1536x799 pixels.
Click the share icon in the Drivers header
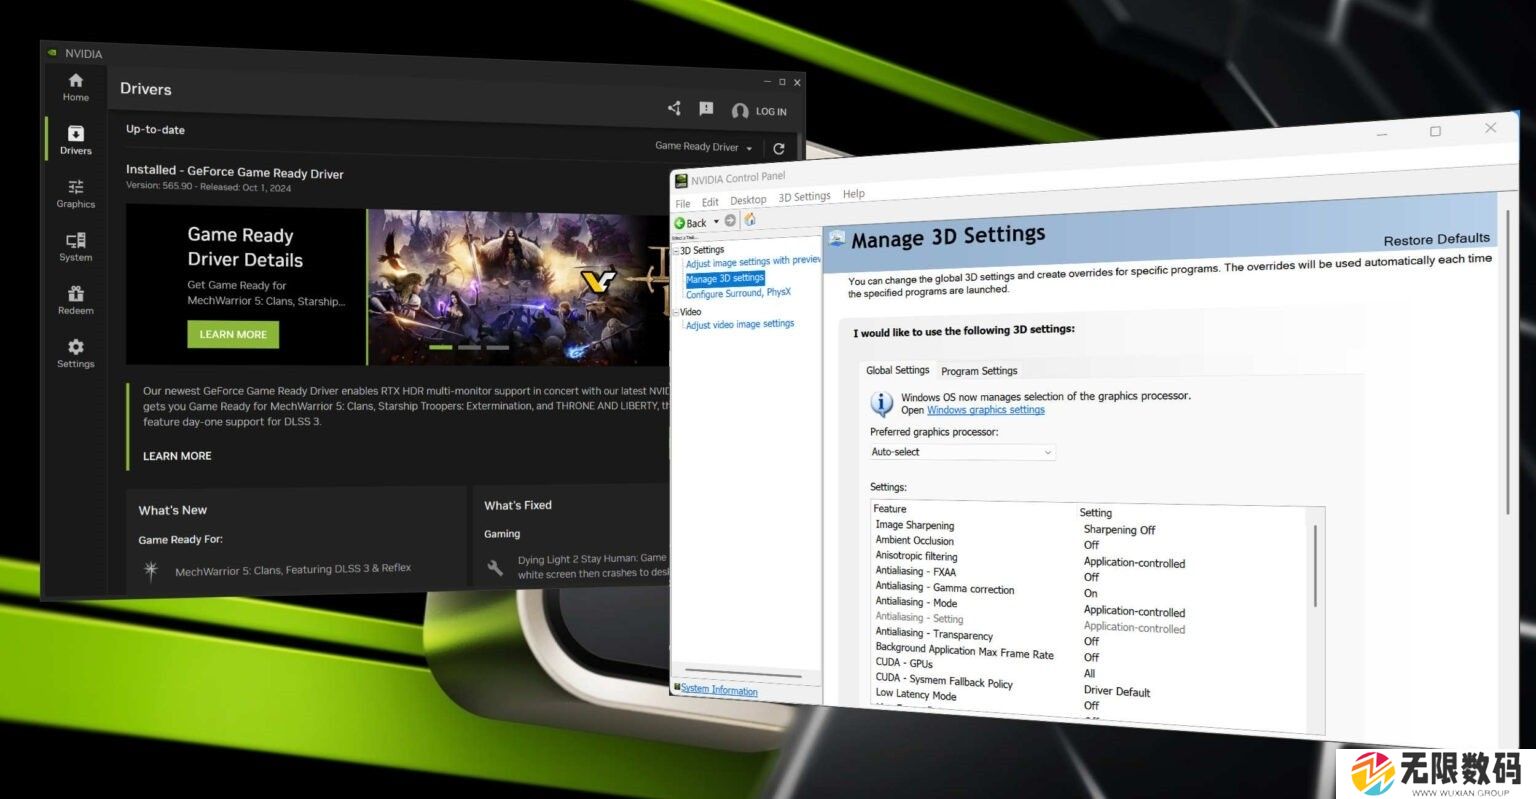pyautogui.click(x=673, y=108)
